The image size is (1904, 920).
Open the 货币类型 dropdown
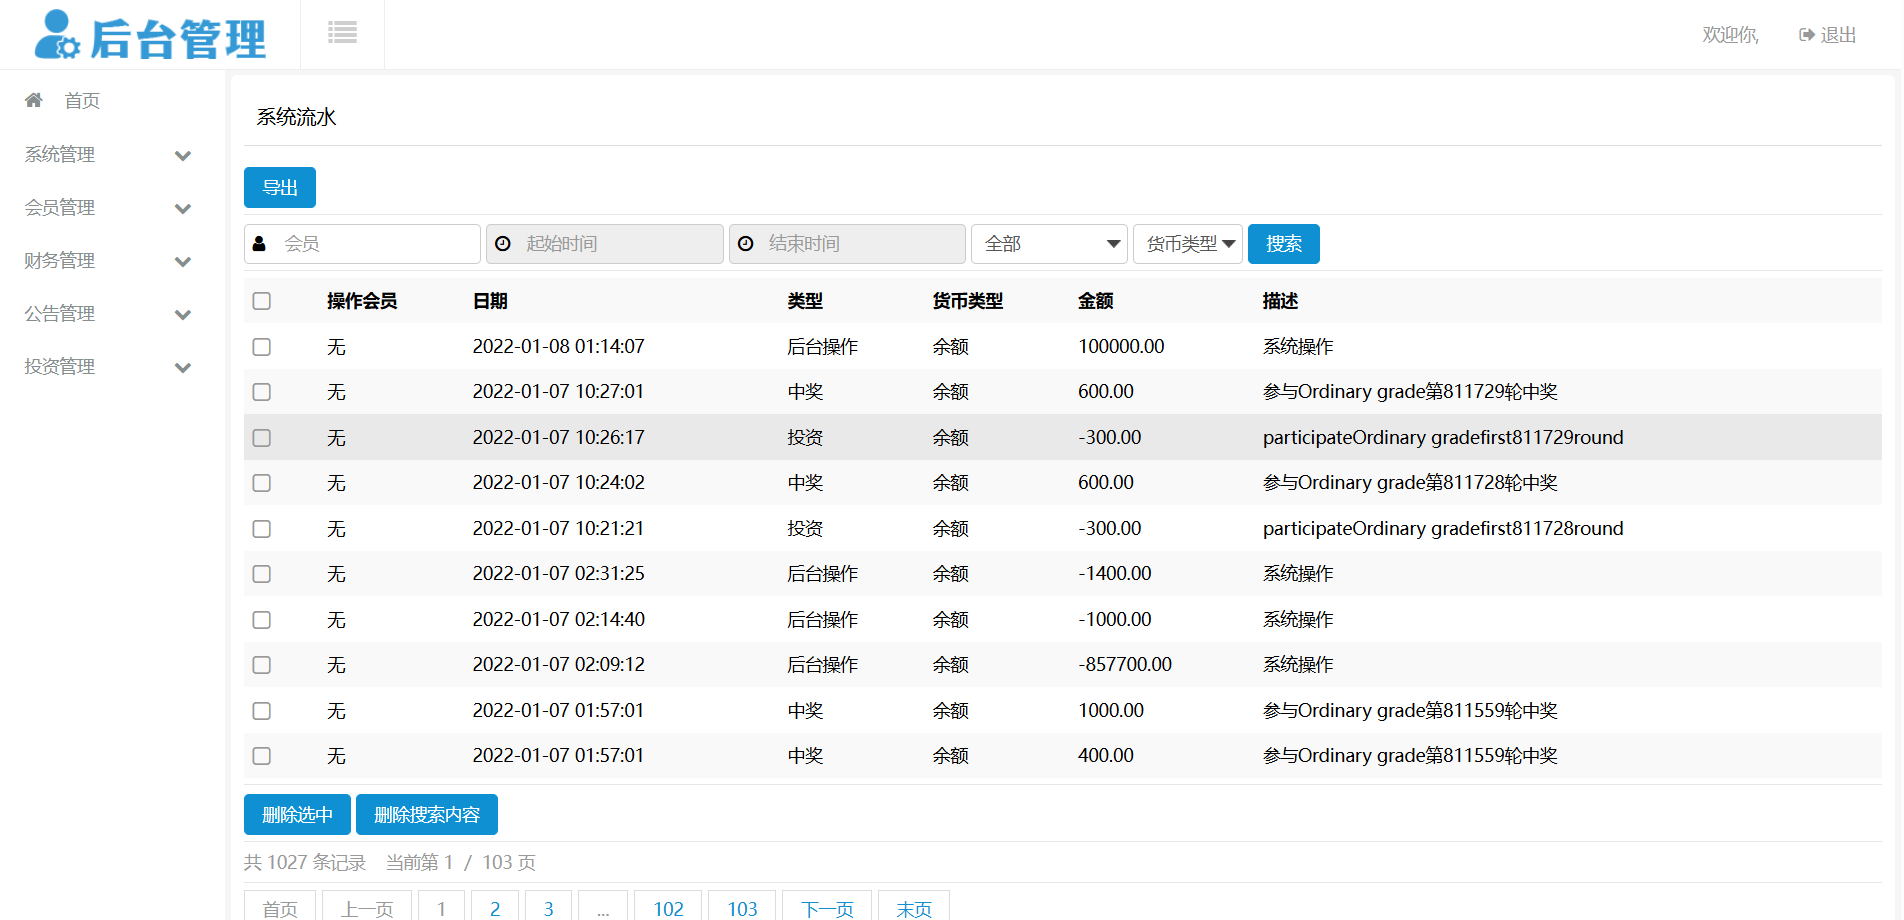click(1187, 244)
